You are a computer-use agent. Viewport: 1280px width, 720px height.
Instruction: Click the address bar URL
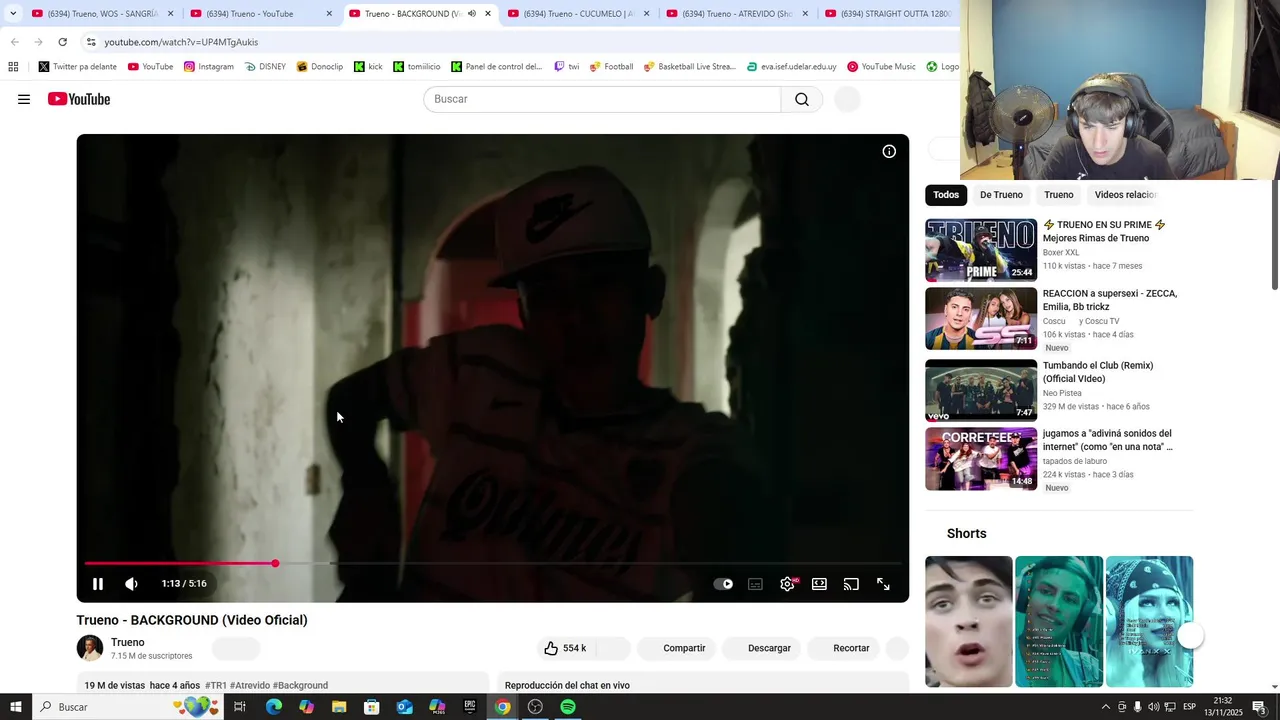[x=181, y=42]
